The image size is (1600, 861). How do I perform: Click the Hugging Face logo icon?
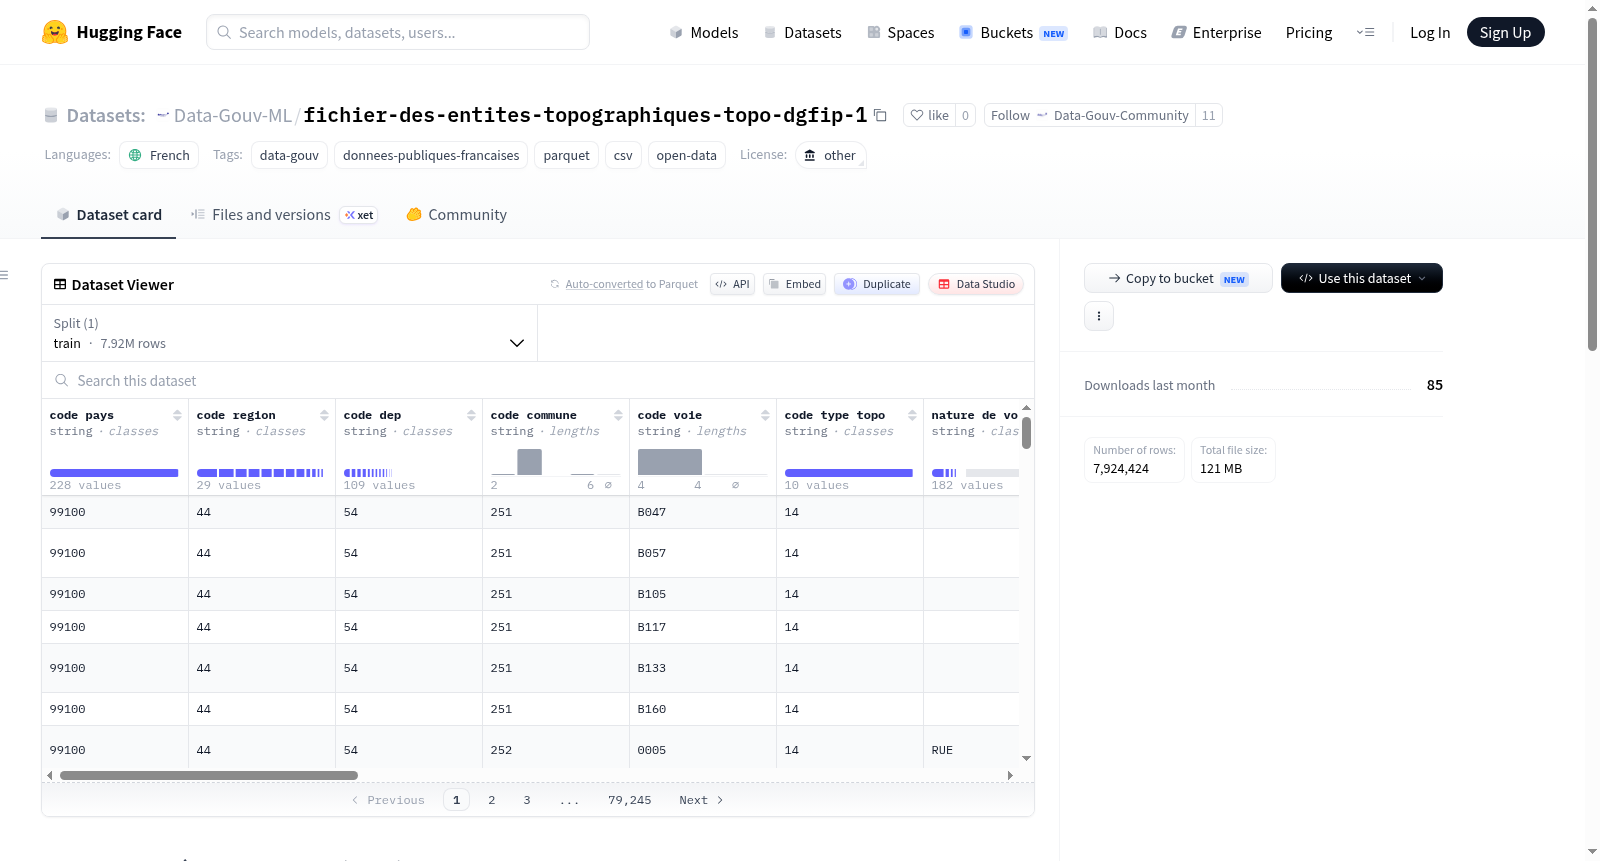(55, 32)
